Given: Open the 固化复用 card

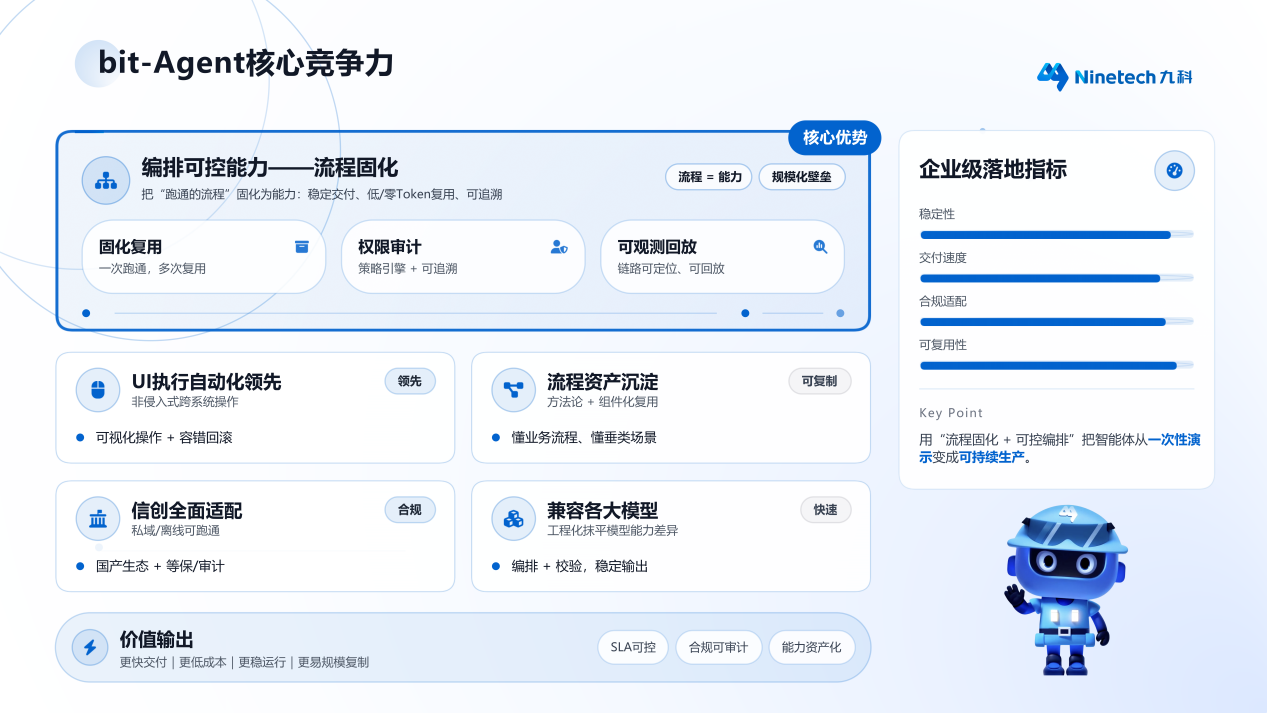Looking at the screenshot, I should coord(204,257).
